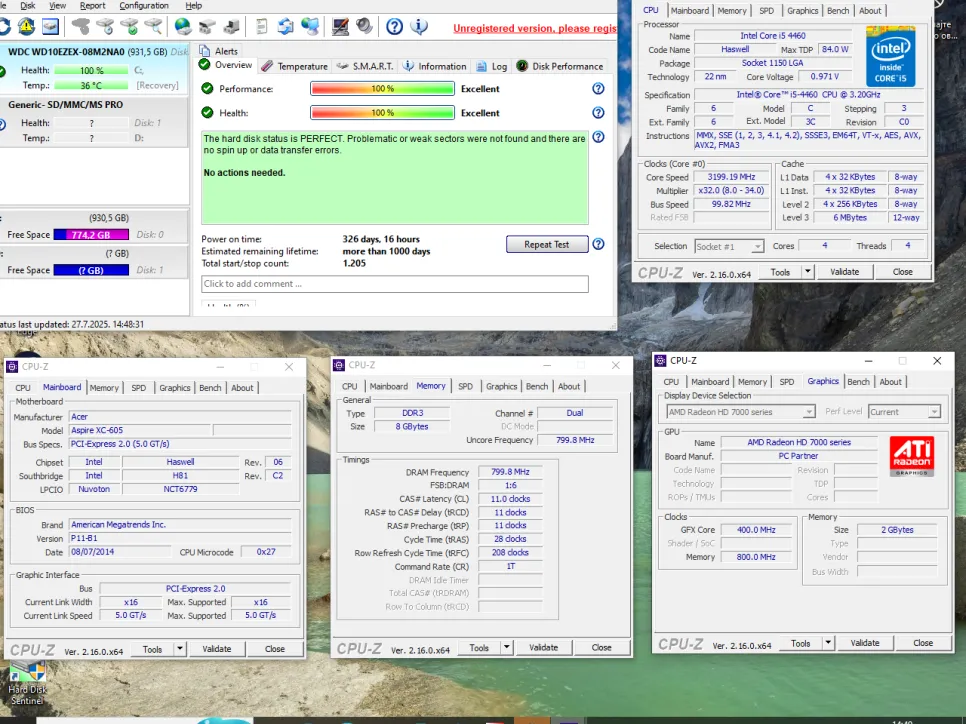
Task: Click the document report toolbar icon
Action: 262,26
